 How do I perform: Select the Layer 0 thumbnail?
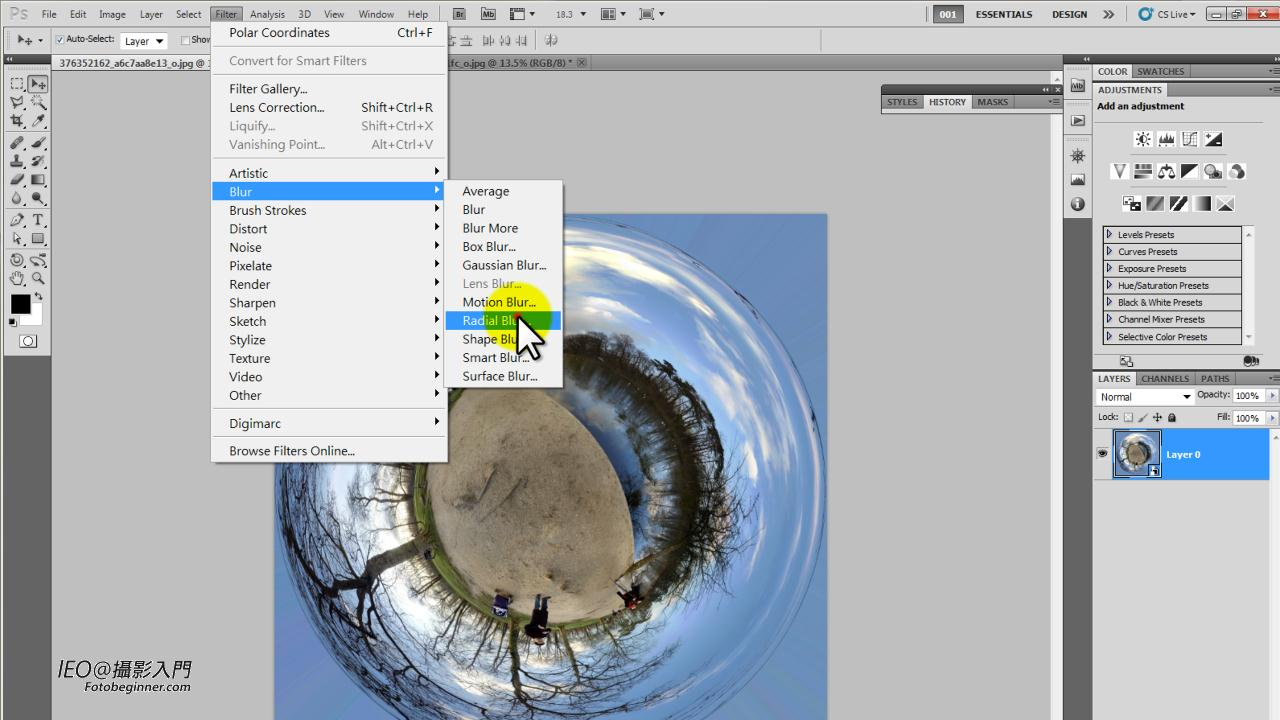click(1137, 454)
